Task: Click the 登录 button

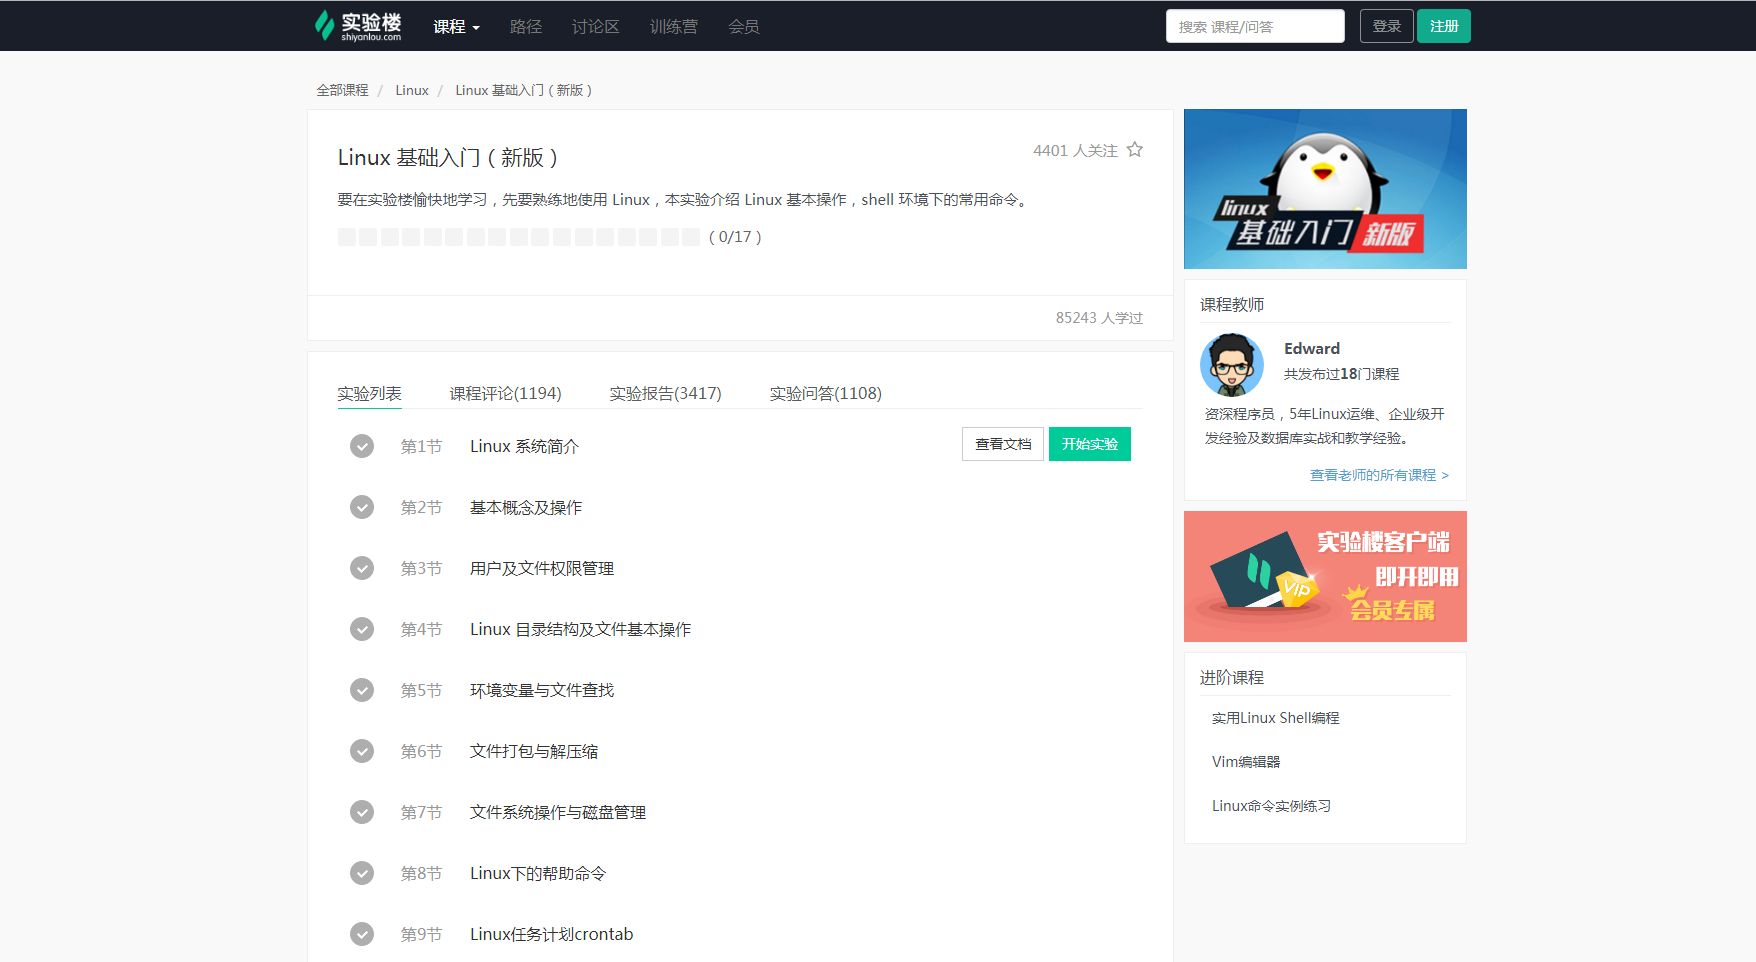Action: (x=1387, y=26)
